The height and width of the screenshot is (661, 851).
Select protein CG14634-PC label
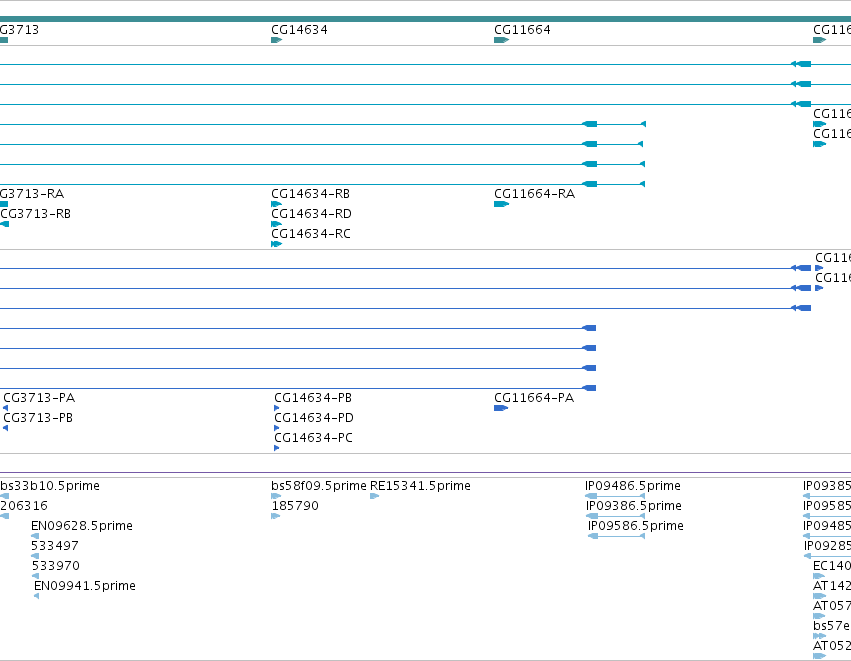313,438
